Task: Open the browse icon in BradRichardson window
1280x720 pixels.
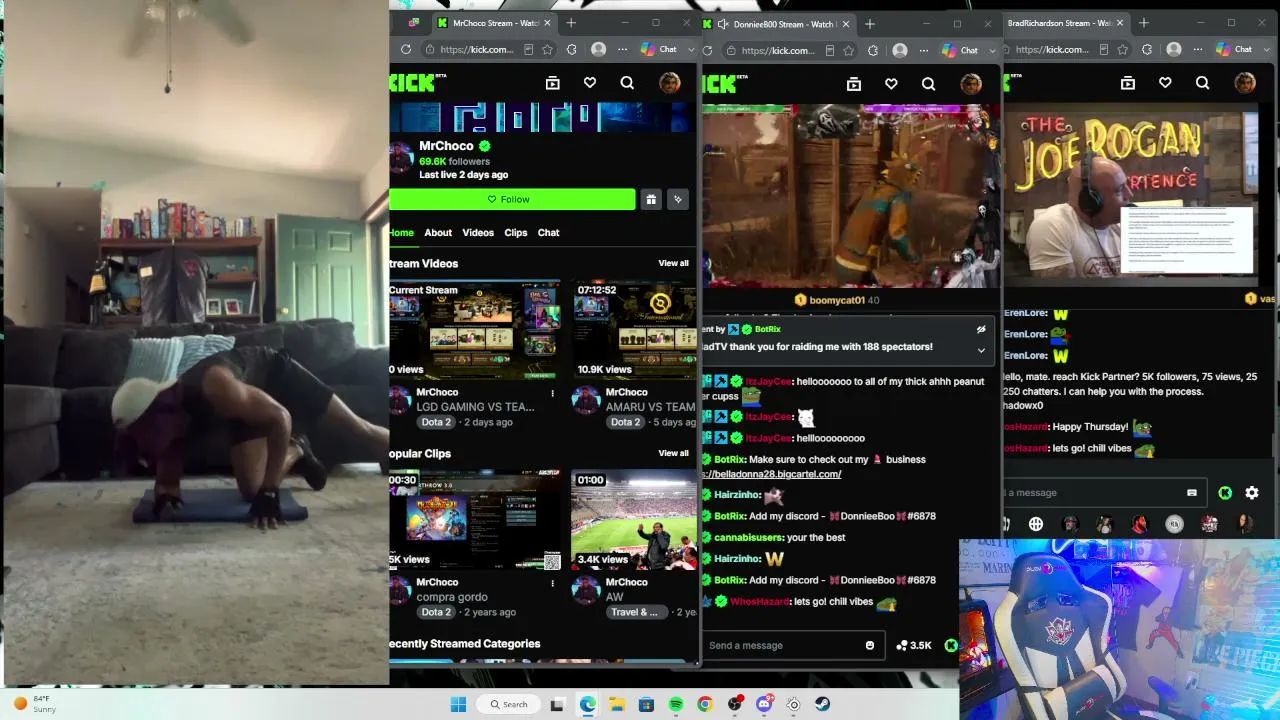Action: click(x=1127, y=83)
